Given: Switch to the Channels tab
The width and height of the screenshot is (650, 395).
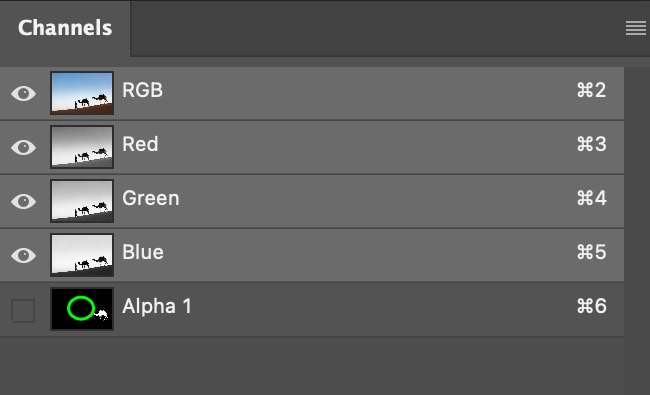Looking at the screenshot, I should pyautogui.click(x=65, y=28).
